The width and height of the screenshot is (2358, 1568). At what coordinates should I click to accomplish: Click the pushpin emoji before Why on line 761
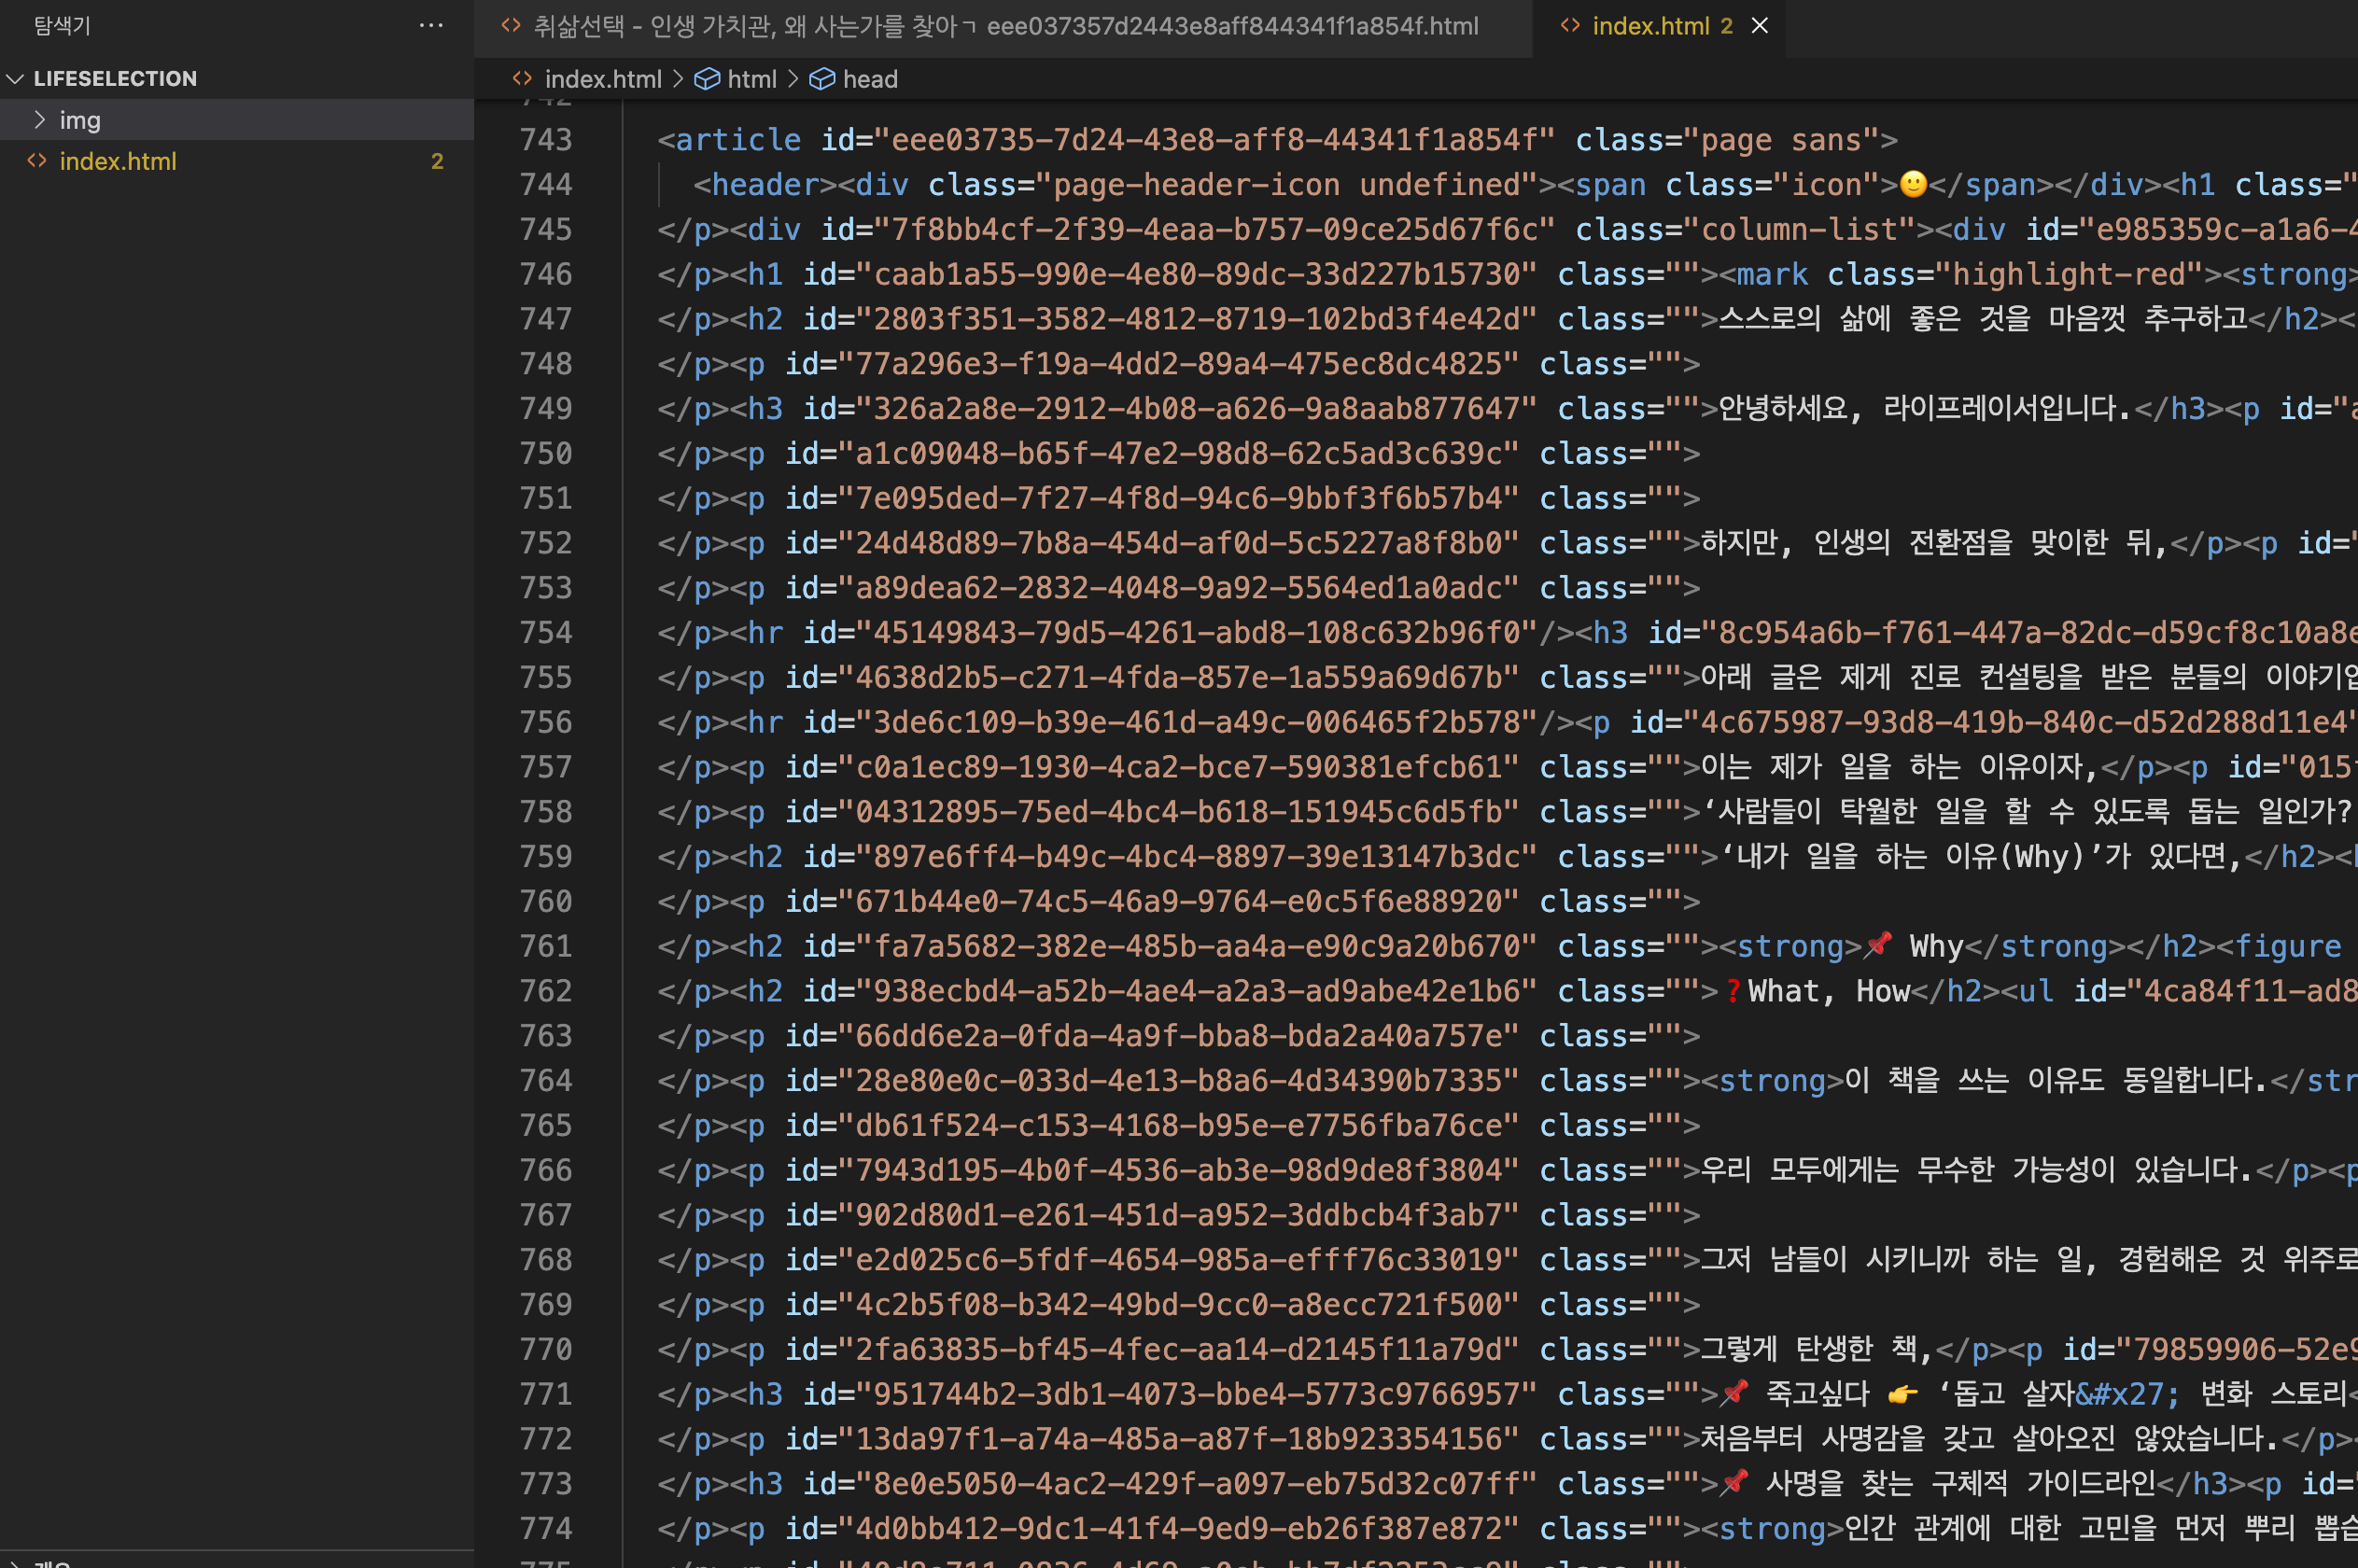pyautogui.click(x=1879, y=945)
